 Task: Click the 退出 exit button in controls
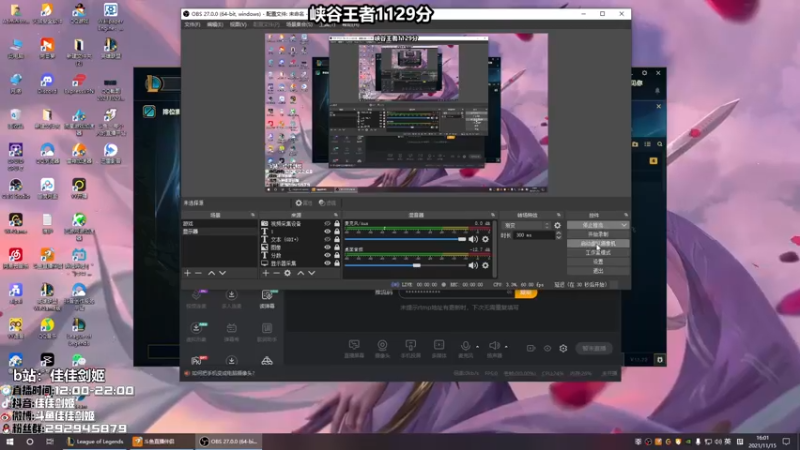[x=598, y=271]
